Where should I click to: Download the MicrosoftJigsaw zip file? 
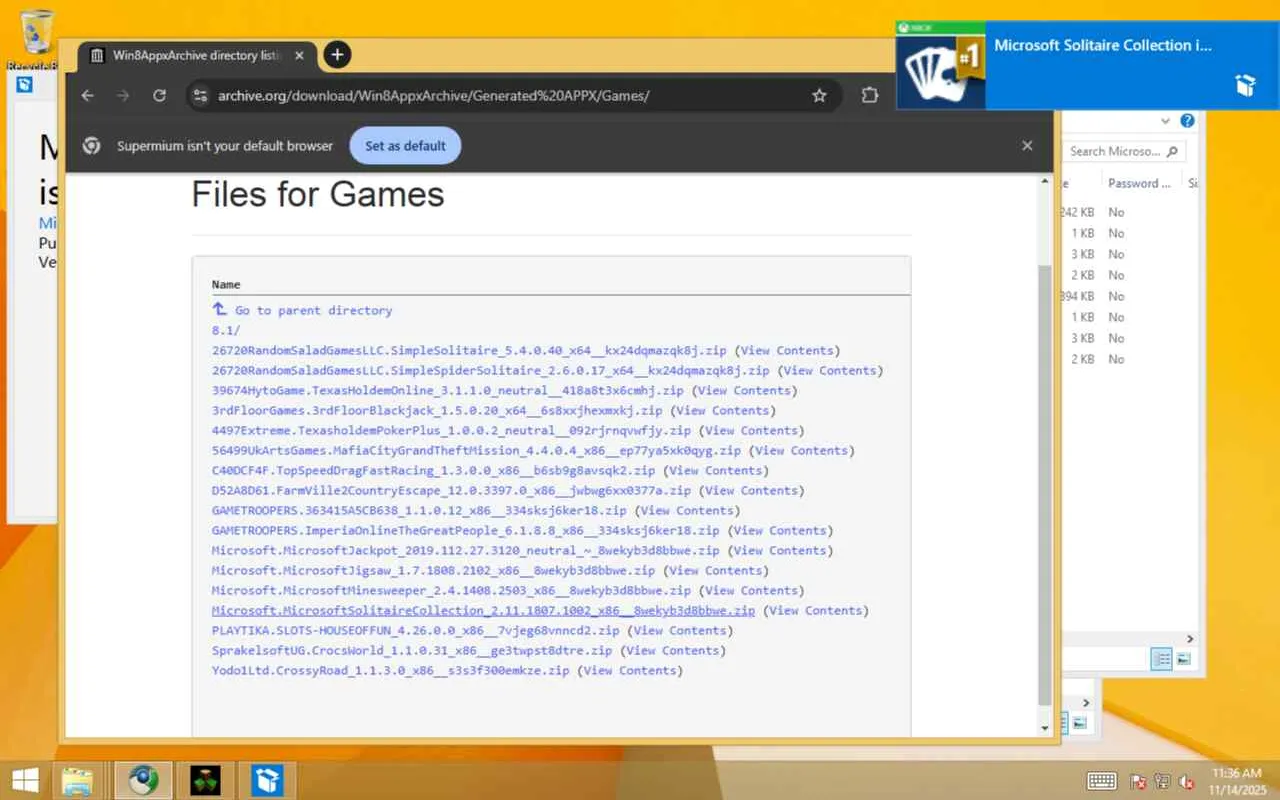434,570
